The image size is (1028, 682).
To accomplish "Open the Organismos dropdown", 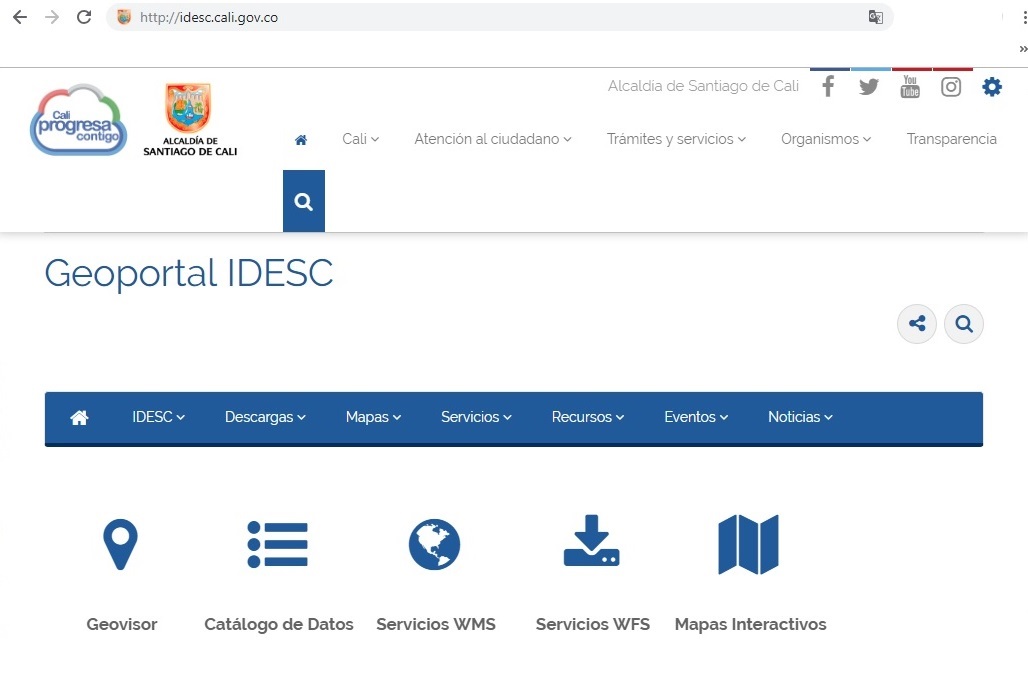I will [825, 139].
